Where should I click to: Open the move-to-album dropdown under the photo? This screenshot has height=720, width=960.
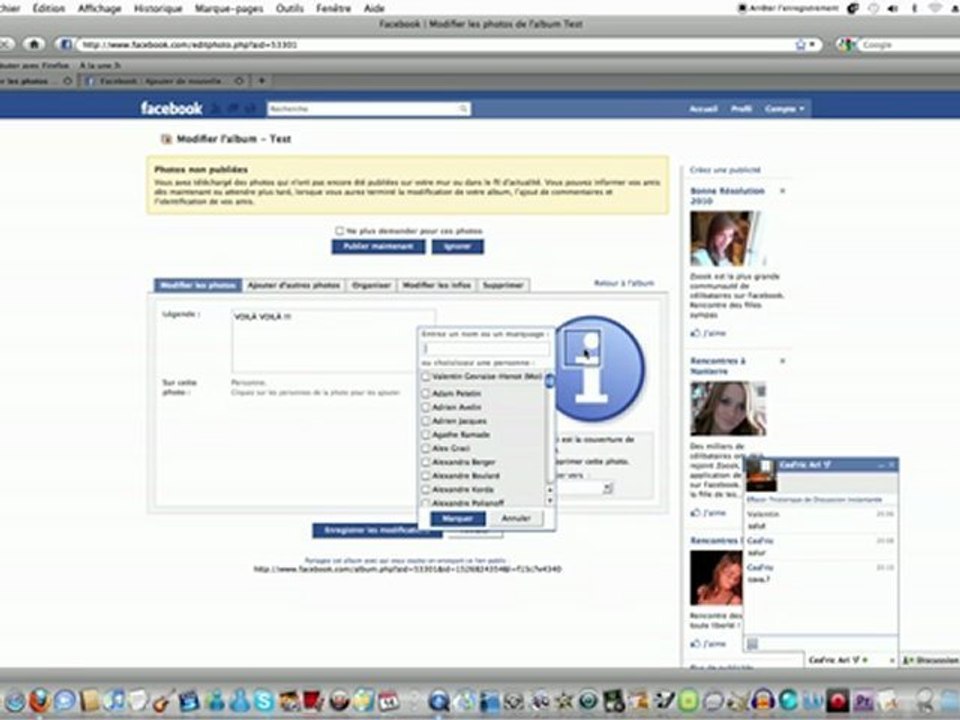click(585, 488)
